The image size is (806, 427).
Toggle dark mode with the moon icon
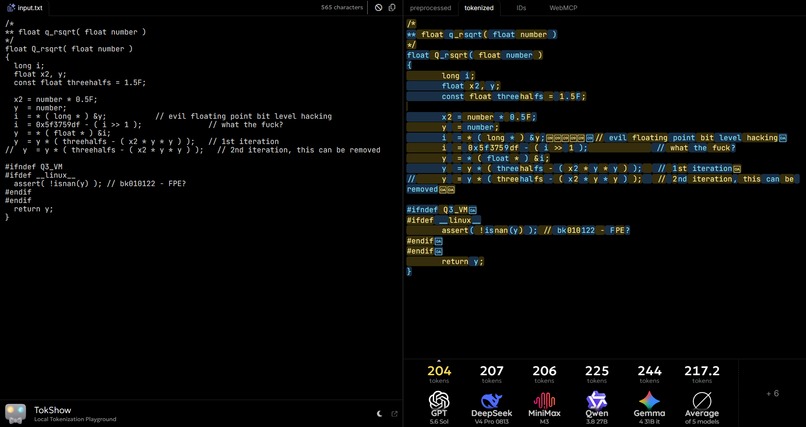click(380, 414)
